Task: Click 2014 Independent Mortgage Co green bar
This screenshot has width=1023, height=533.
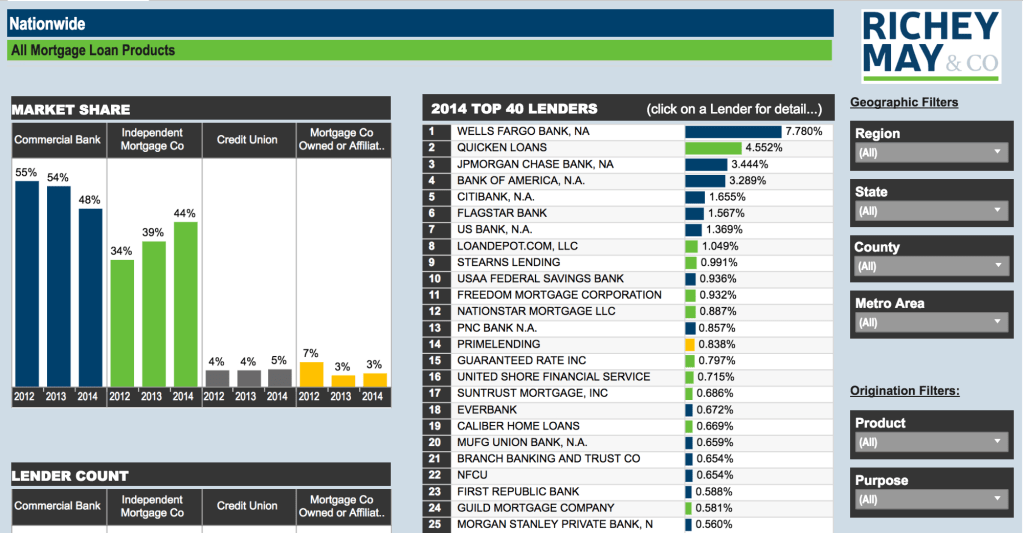Action: point(185,304)
